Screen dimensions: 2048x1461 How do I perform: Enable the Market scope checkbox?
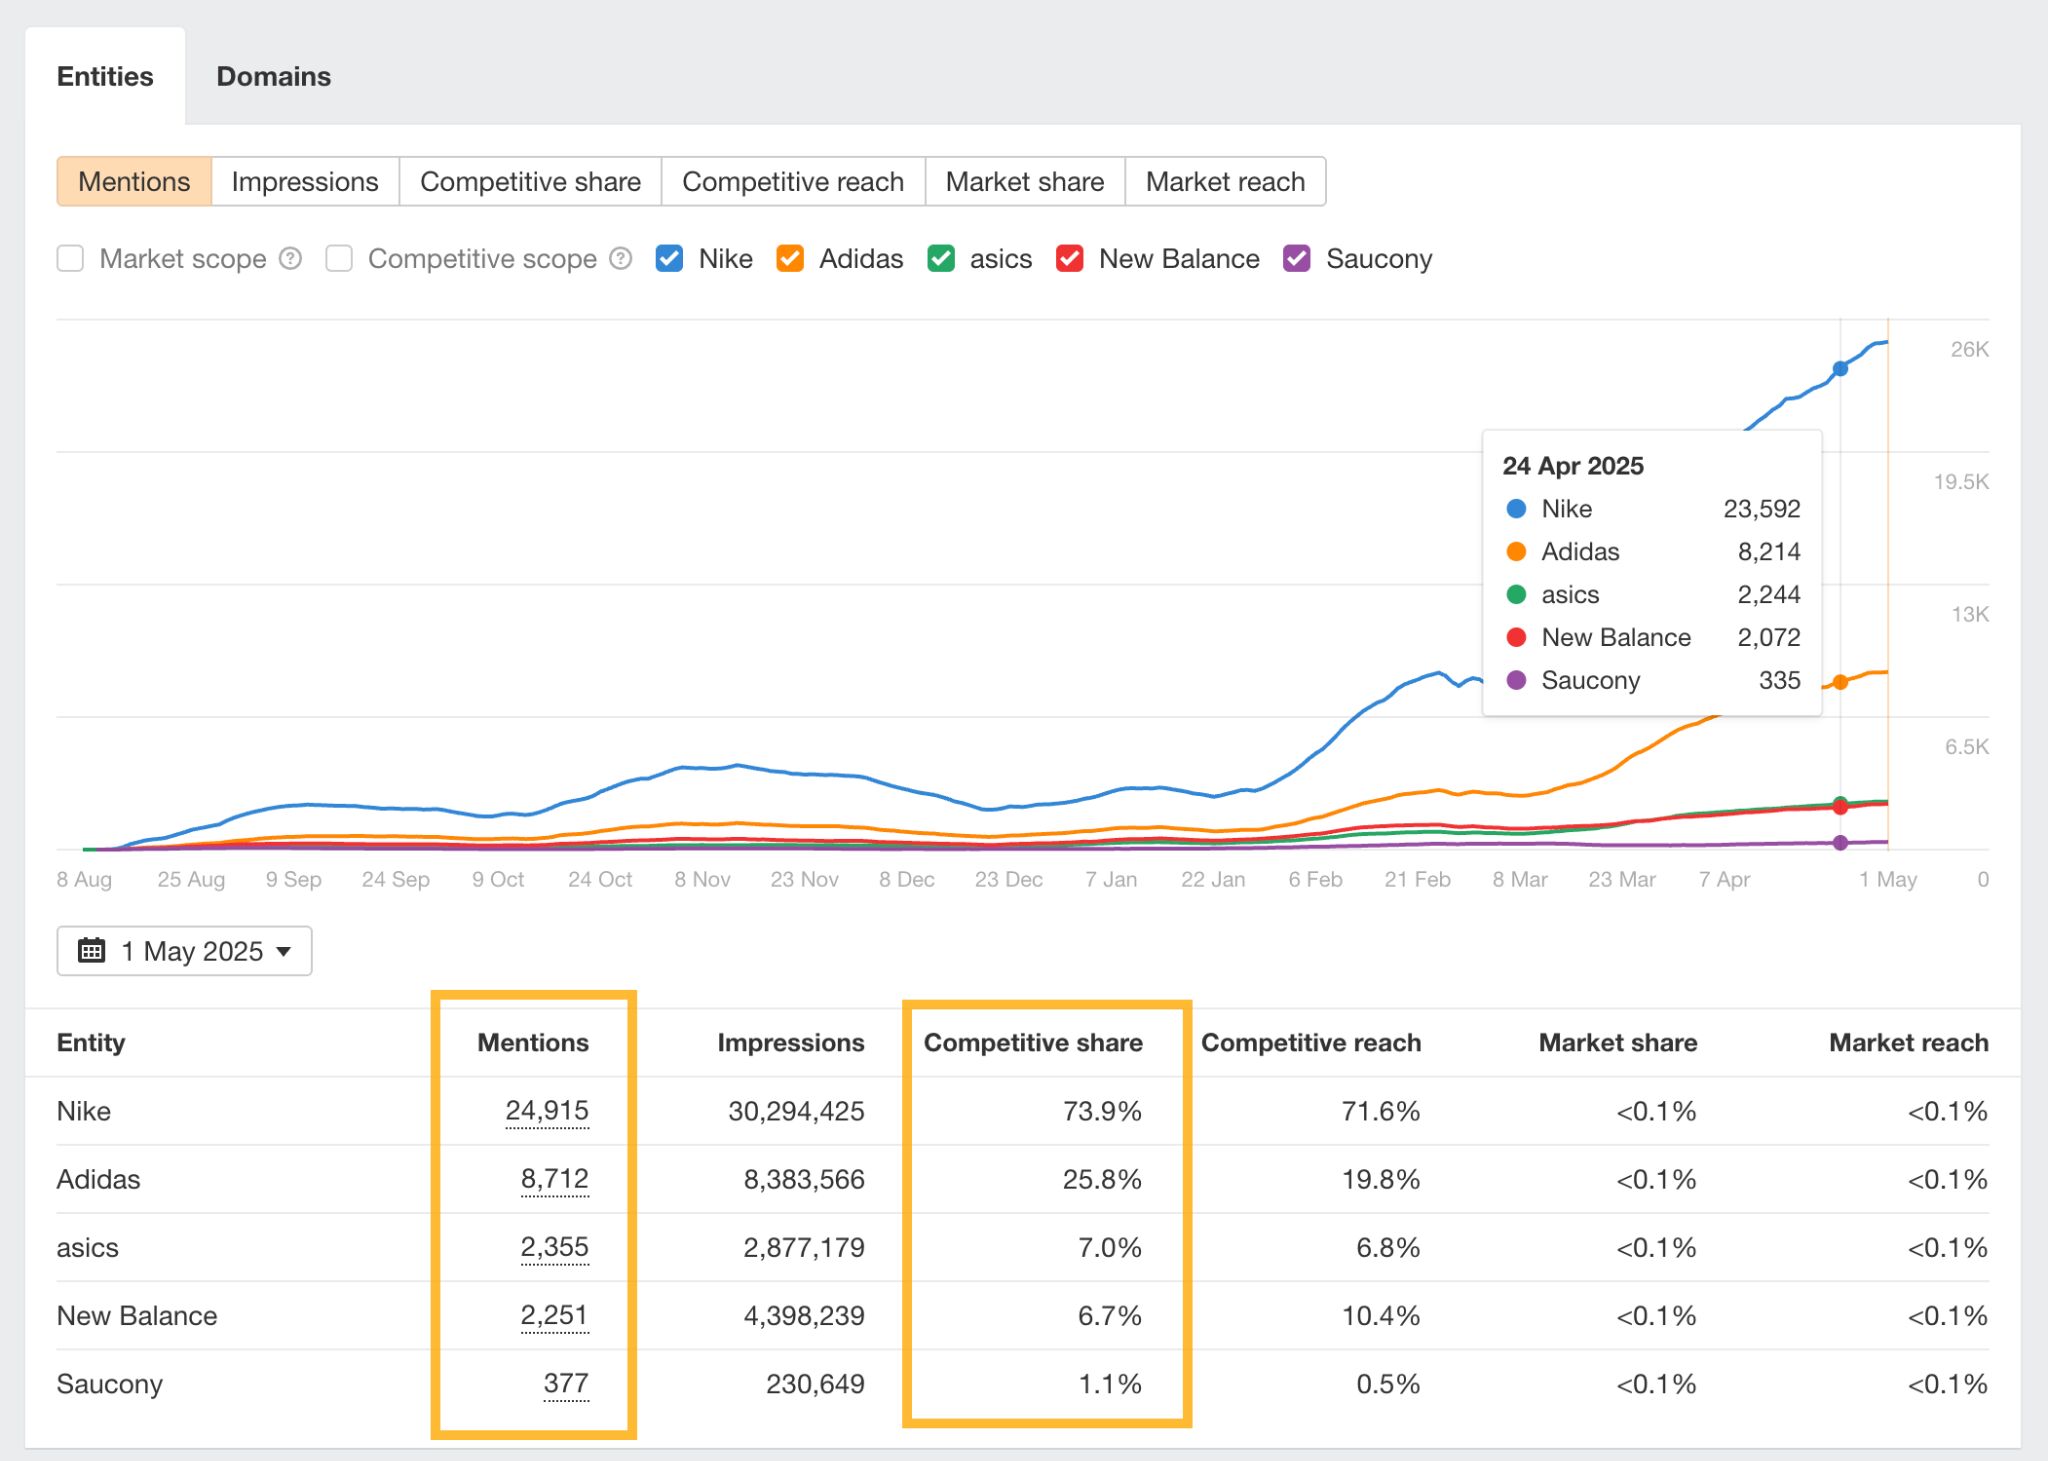pyautogui.click(x=70, y=258)
